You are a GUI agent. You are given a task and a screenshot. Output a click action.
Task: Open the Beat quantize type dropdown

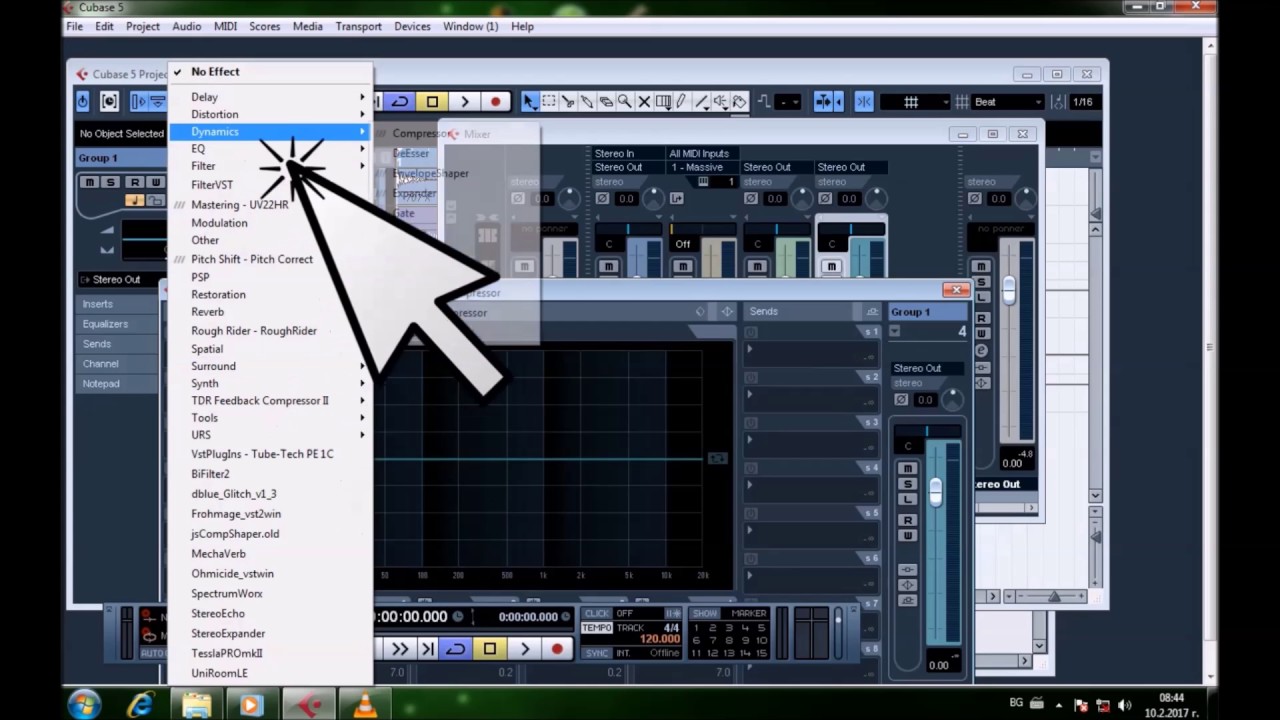1007,101
